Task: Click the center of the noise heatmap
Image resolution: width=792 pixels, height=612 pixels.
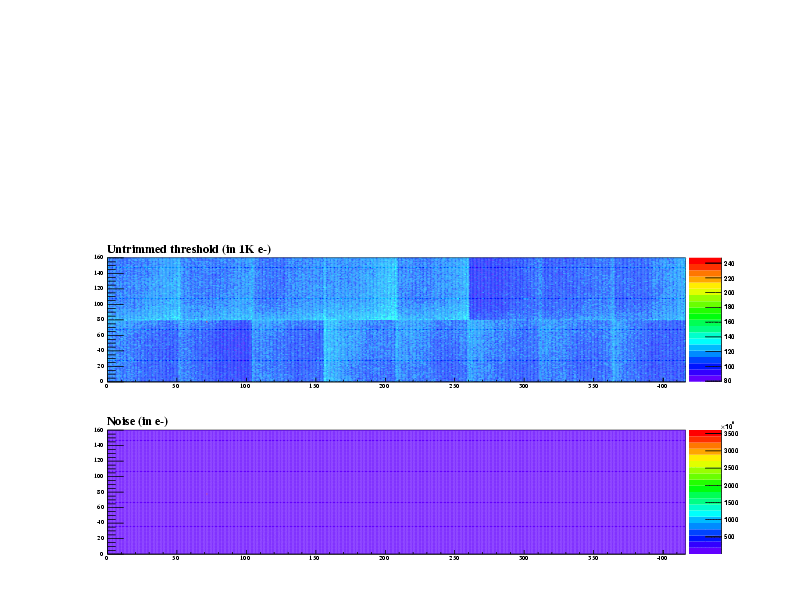Action: pos(396,491)
